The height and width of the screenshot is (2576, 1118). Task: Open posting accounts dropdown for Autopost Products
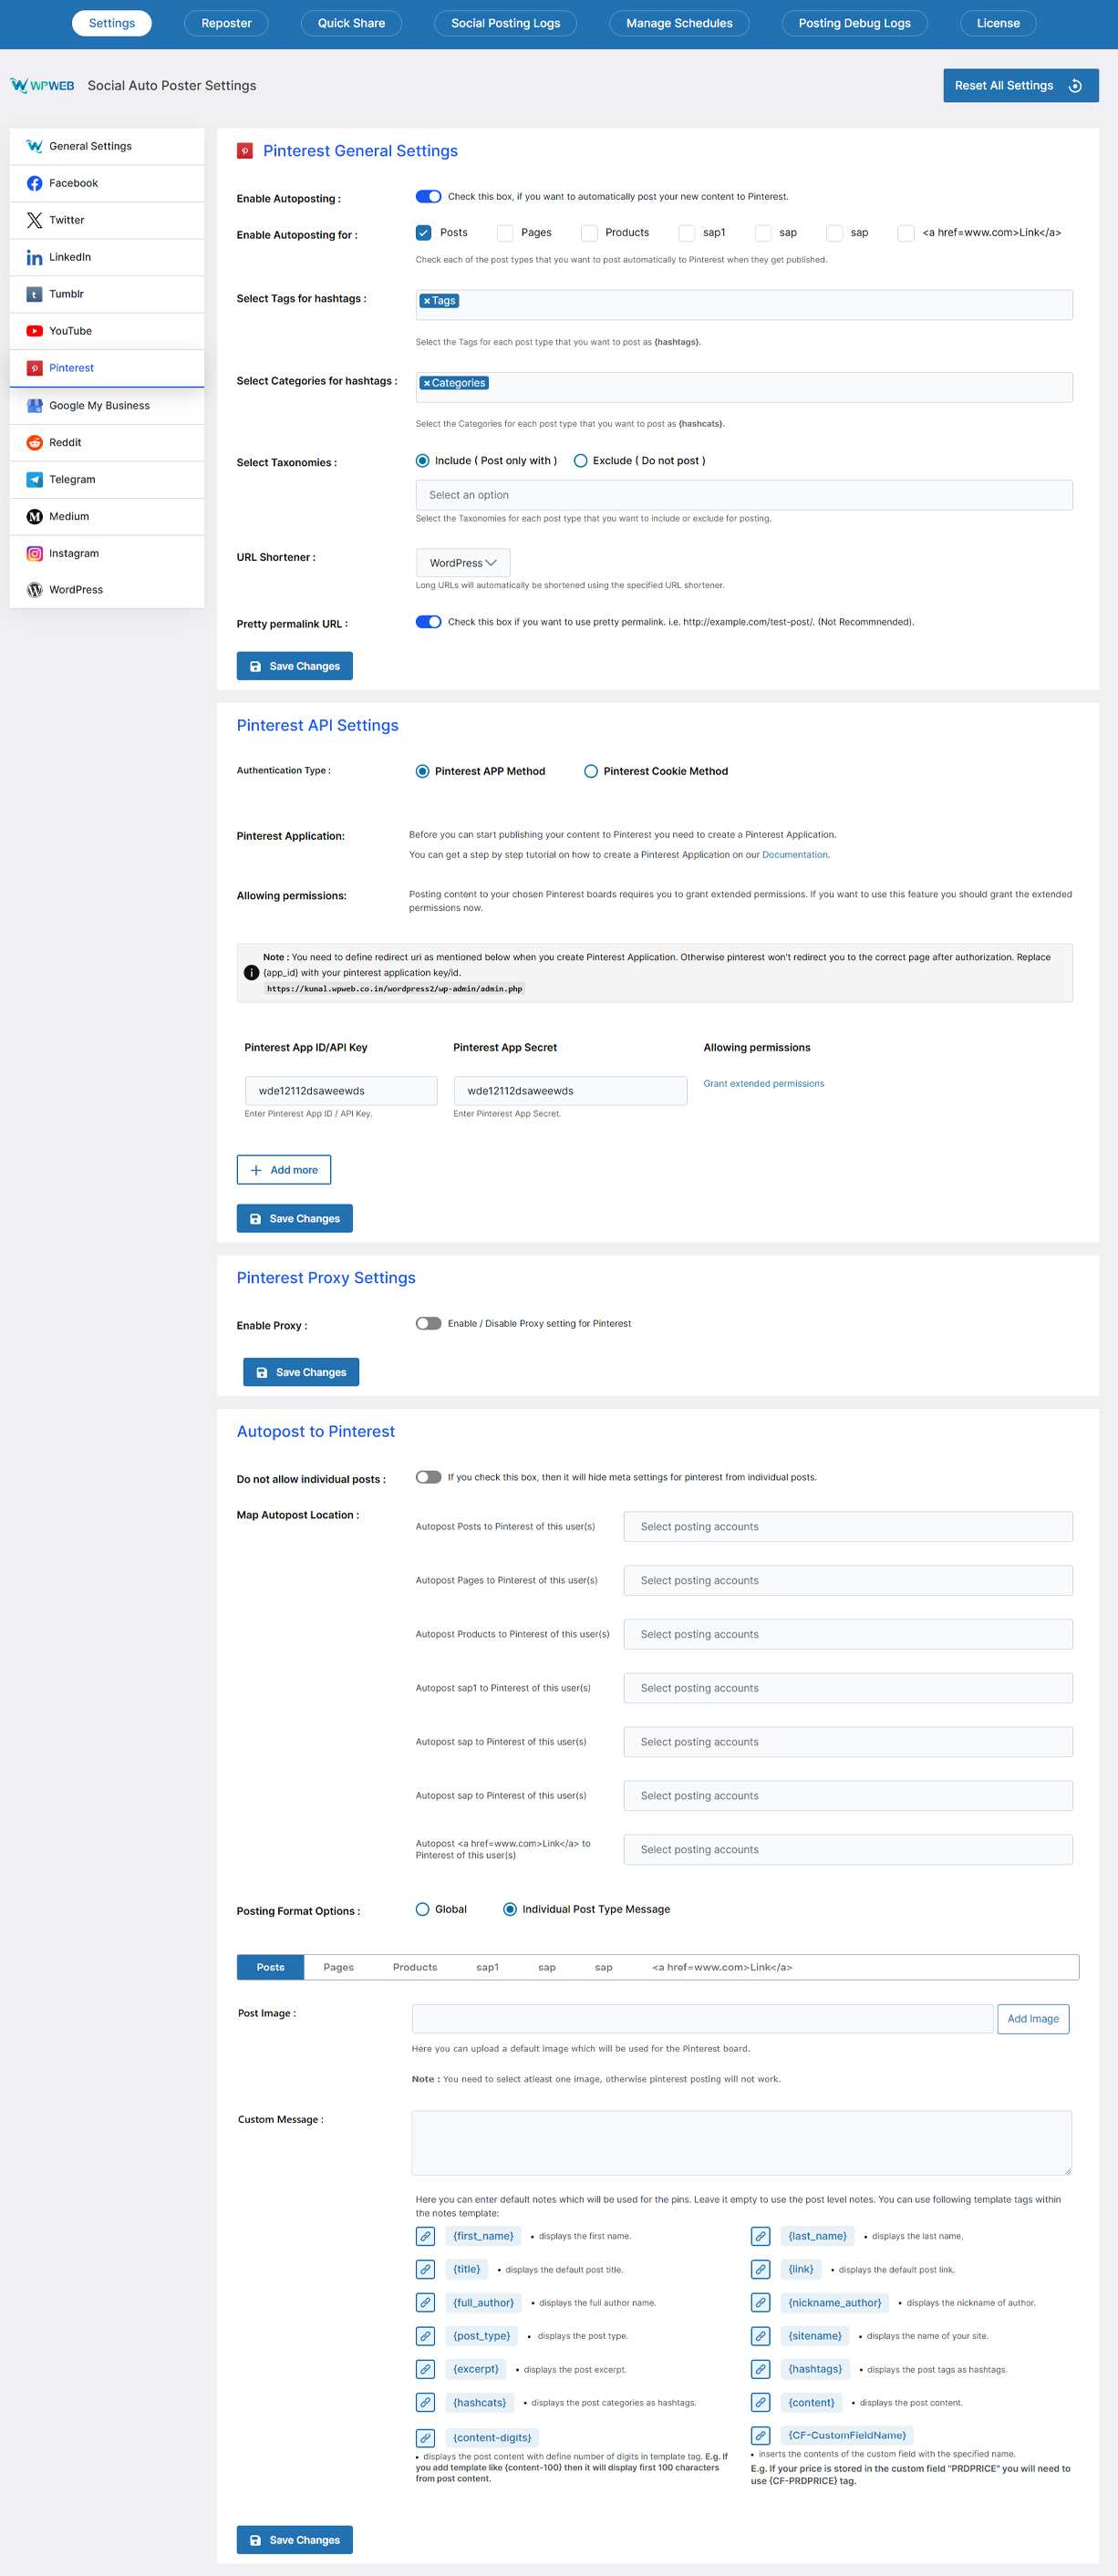[848, 1635]
